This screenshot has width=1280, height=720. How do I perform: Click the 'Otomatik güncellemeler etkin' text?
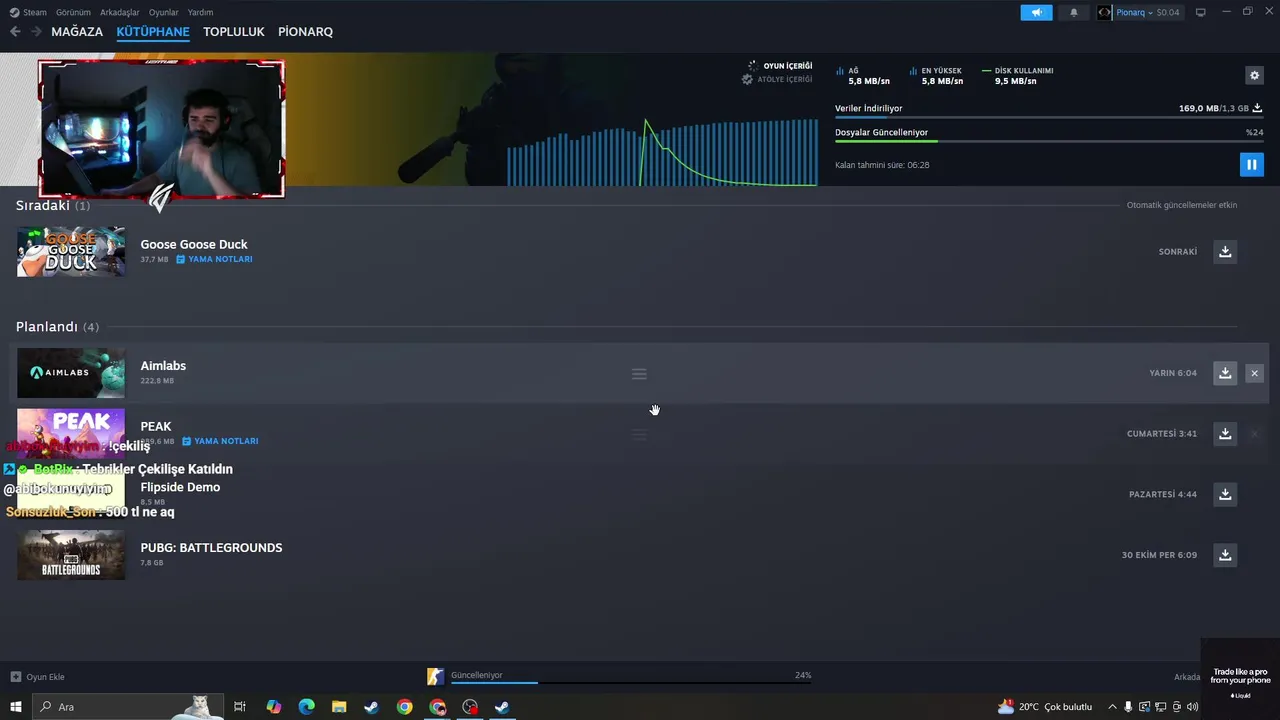pos(1182,205)
